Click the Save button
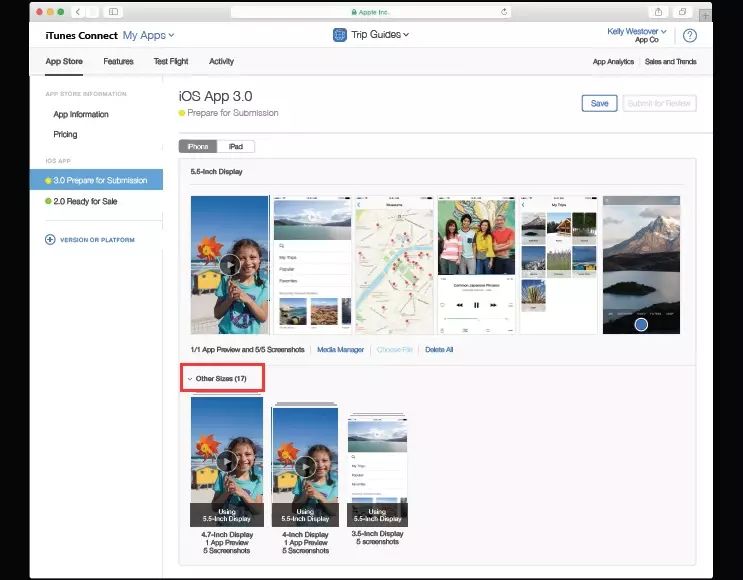Image resolution: width=743 pixels, height=580 pixels. click(599, 103)
